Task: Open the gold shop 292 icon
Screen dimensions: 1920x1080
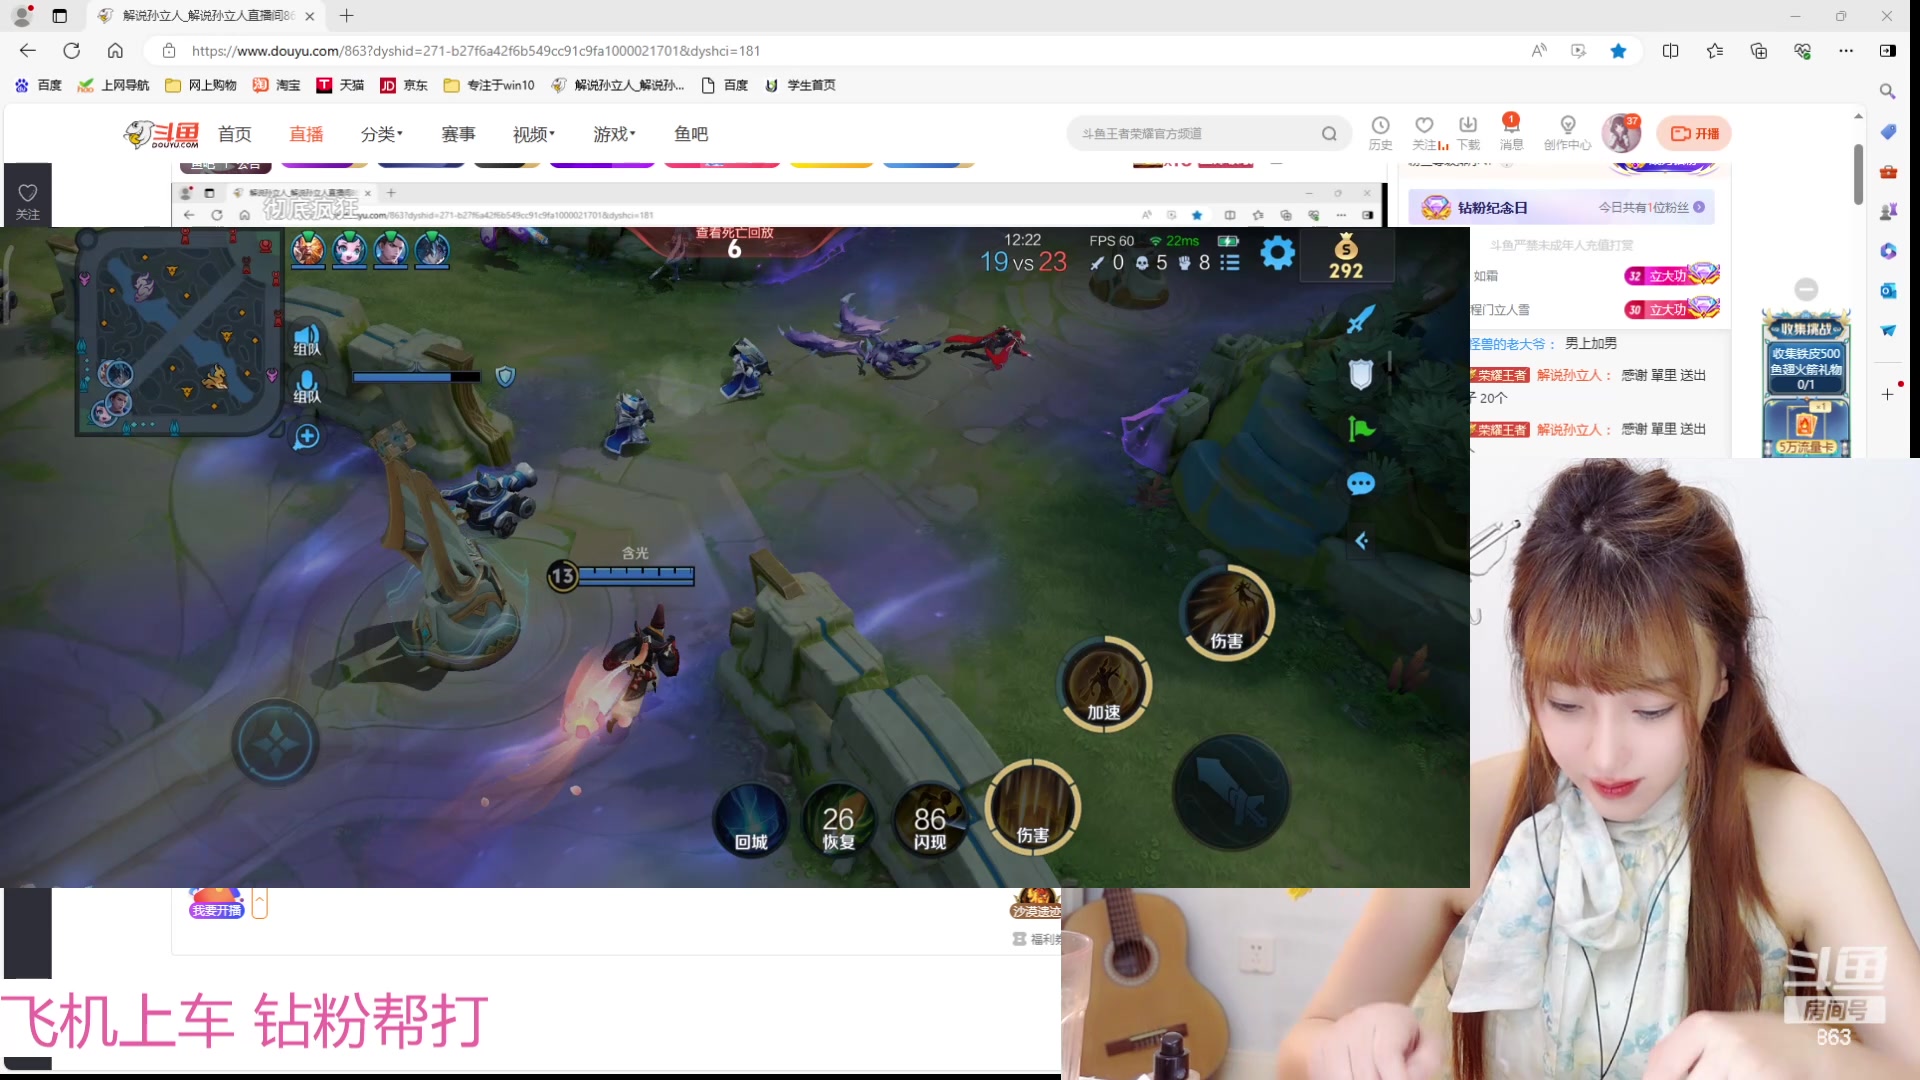Action: [x=1346, y=256]
